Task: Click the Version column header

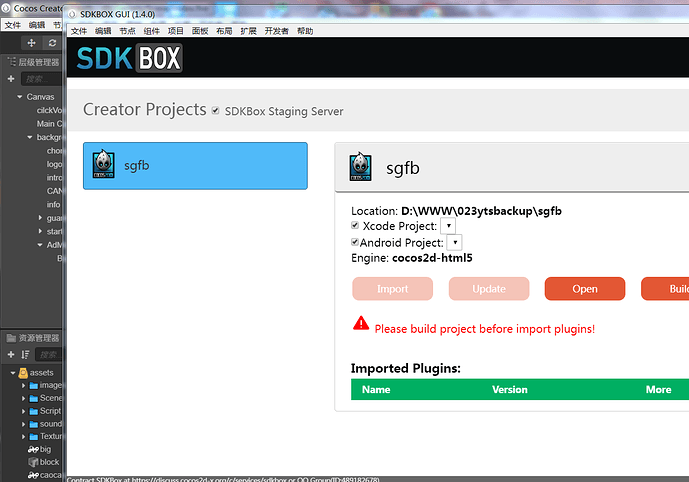Action: tap(509, 389)
